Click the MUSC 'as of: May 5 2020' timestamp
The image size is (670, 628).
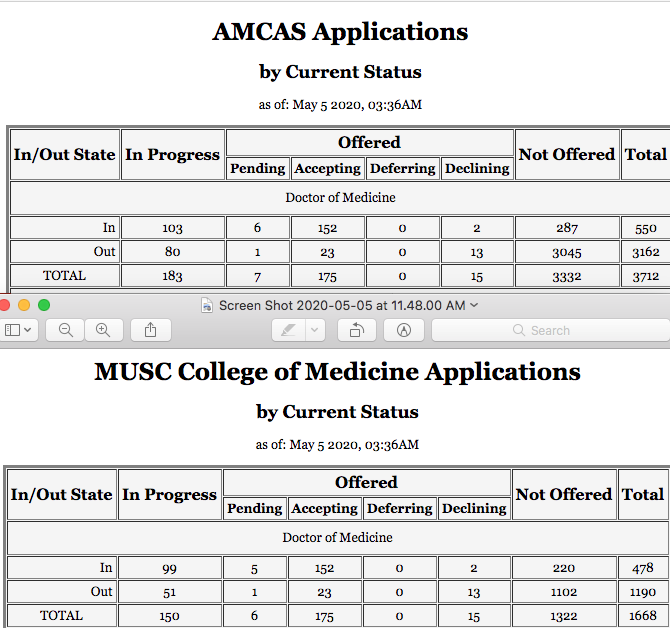point(337,445)
